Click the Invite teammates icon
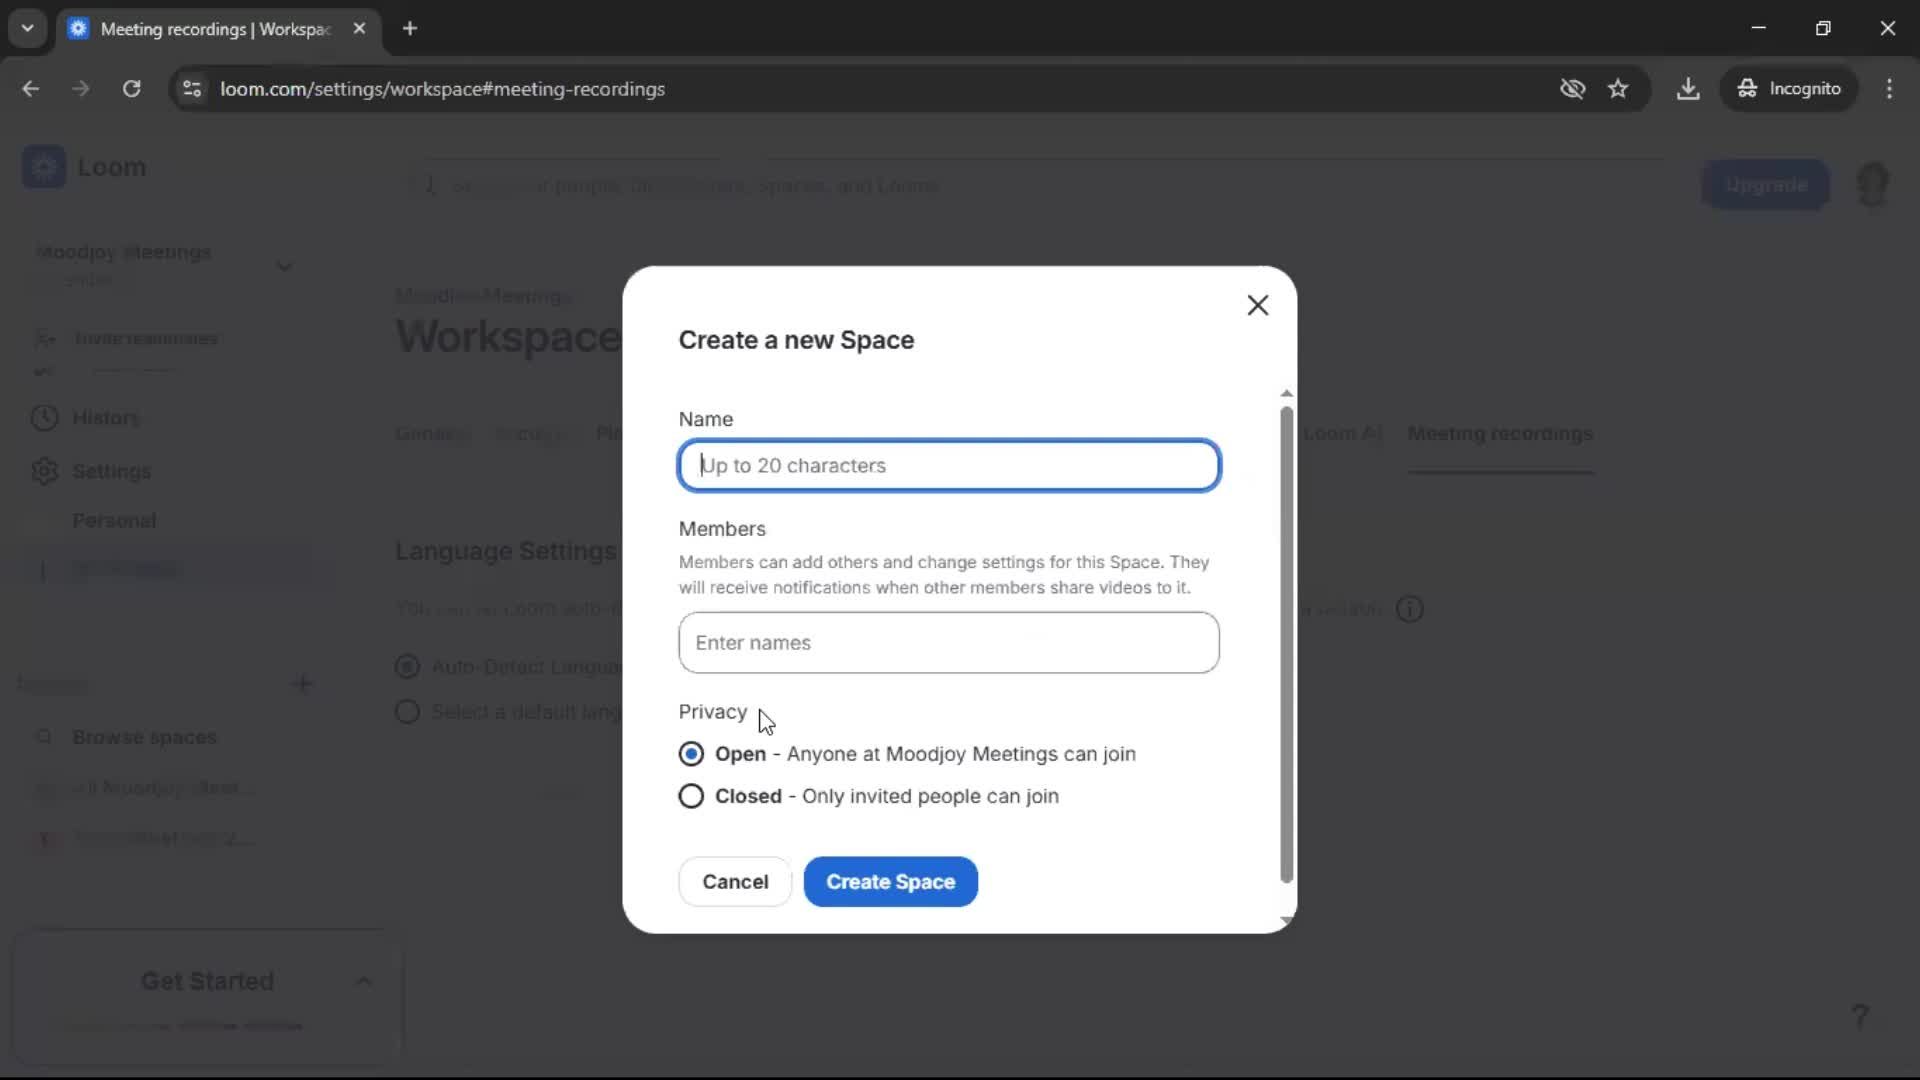1920x1080 pixels. pyautogui.click(x=44, y=338)
